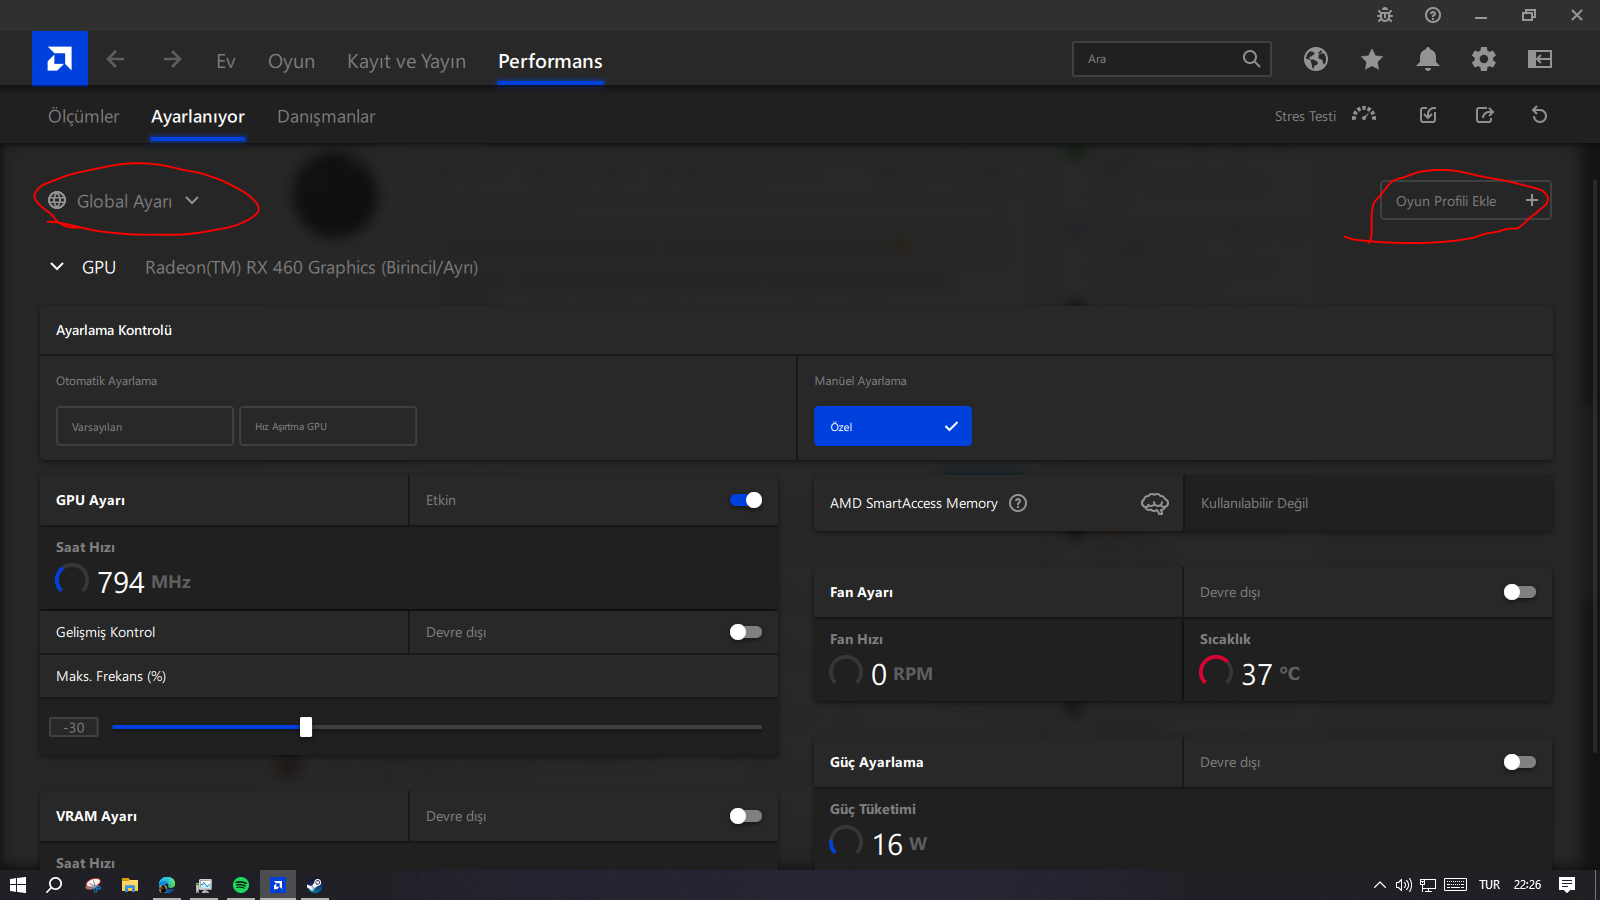Click the Kullanılabilir Değil status text

coord(1254,503)
